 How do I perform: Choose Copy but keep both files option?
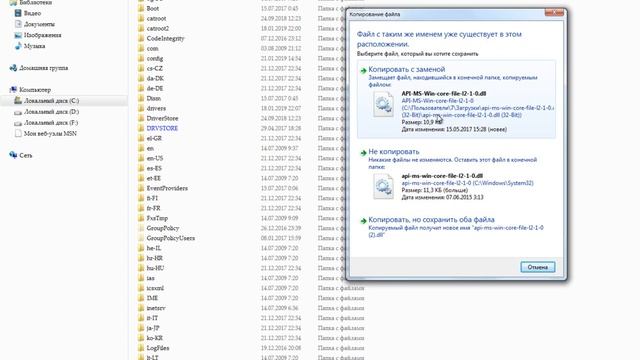coord(456,227)
